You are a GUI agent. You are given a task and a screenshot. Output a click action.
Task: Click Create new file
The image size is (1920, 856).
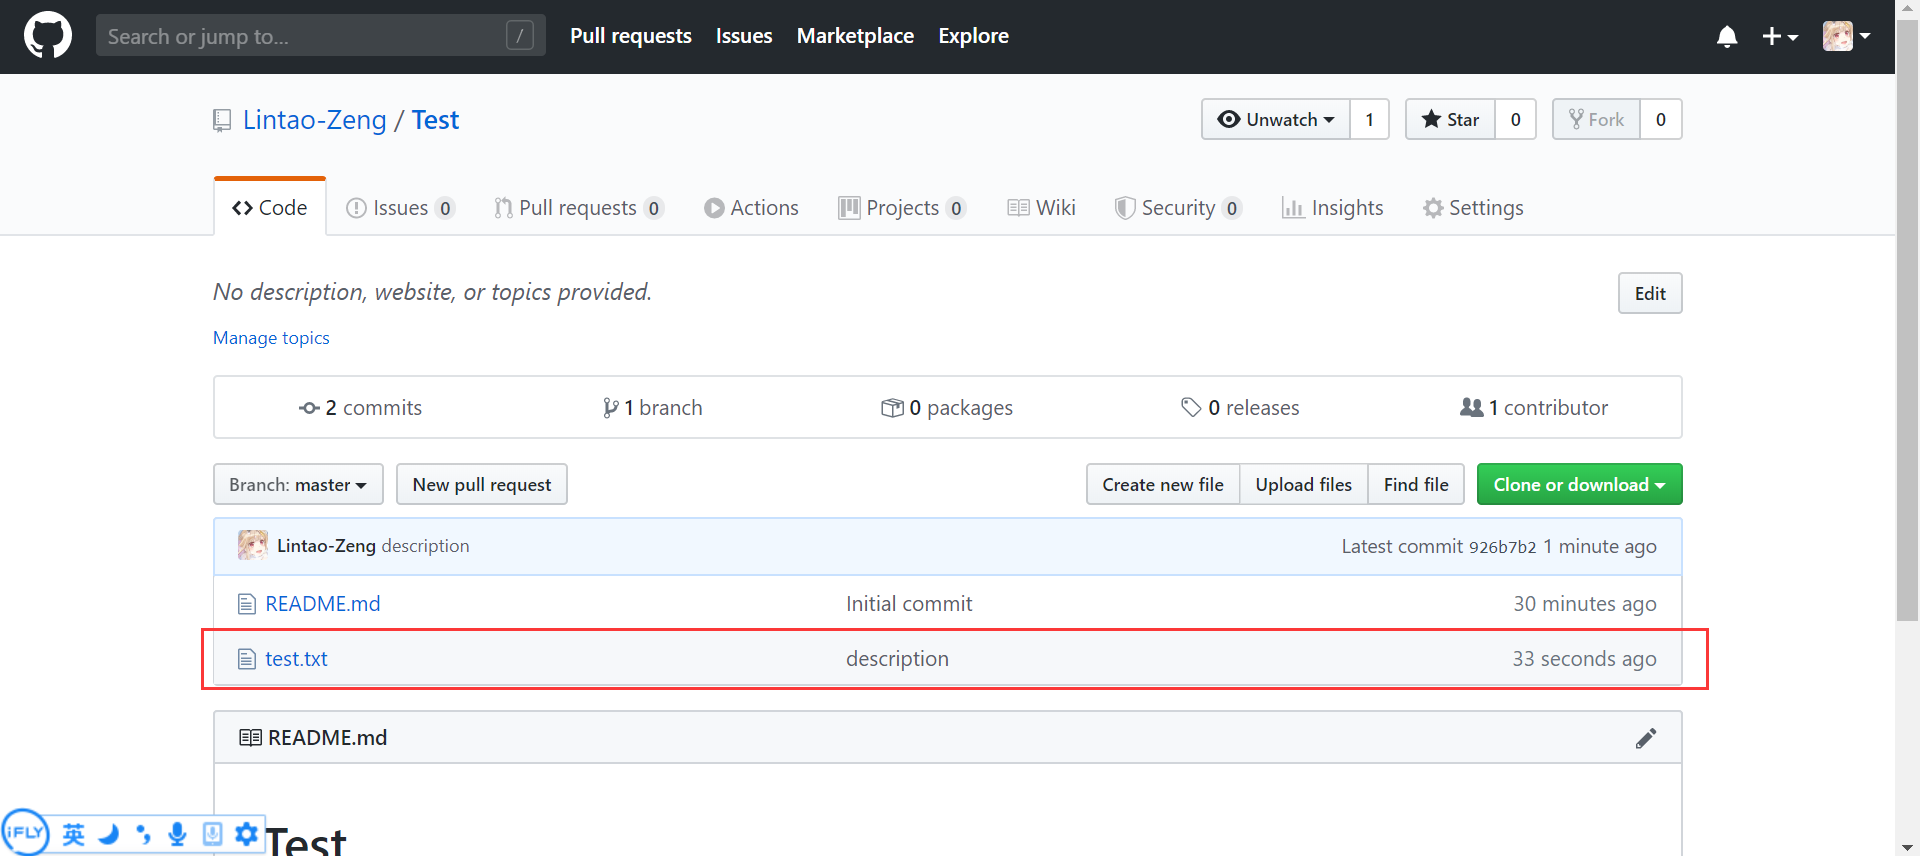tap(1163, 484)
